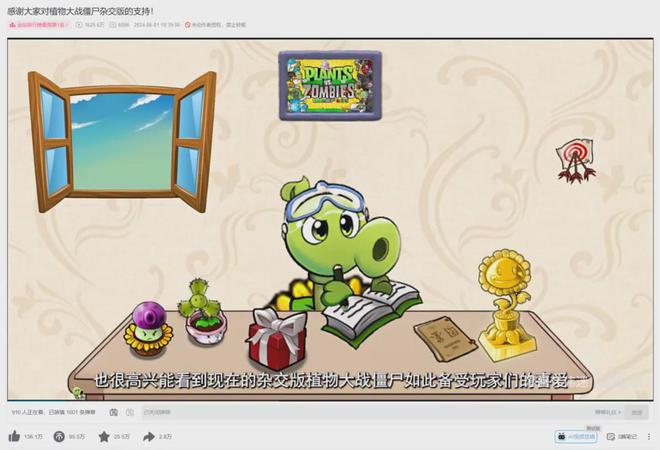Click the video player to pause playback
The image size is (660, 450).
tap(330, 219)
